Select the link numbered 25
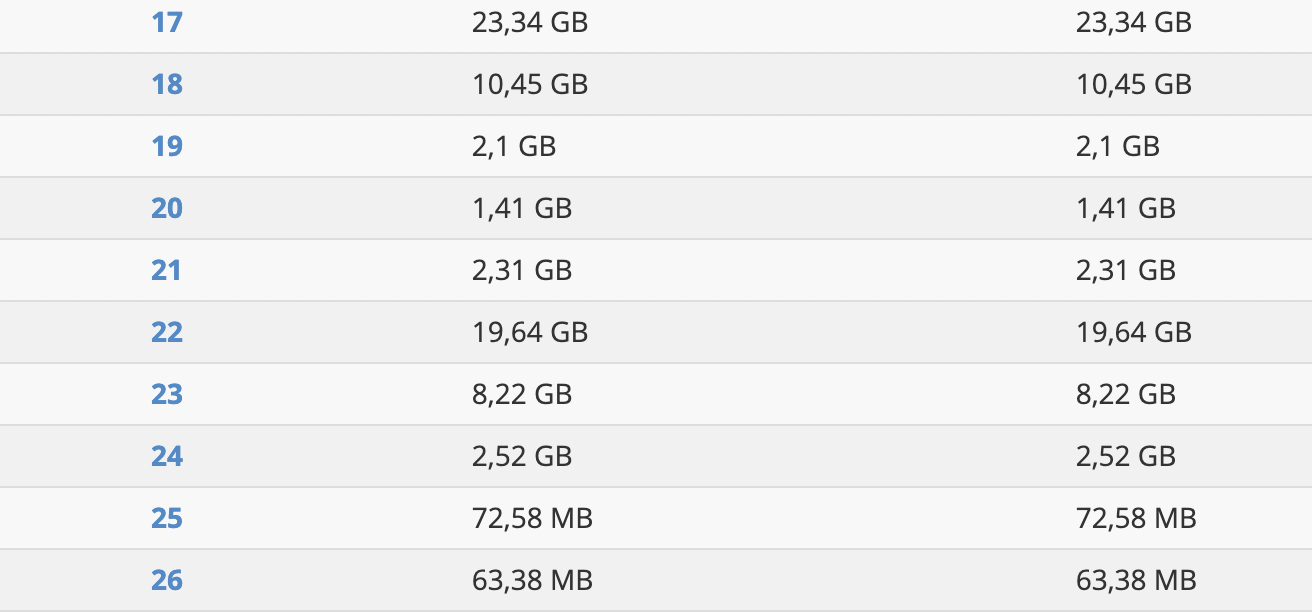 [167, 518]
